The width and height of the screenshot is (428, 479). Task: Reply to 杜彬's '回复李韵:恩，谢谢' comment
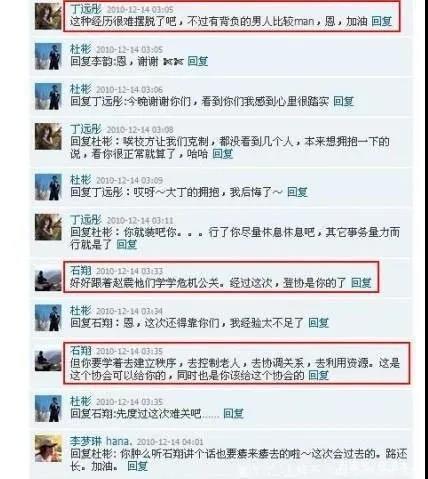click(x=198, y=61)
